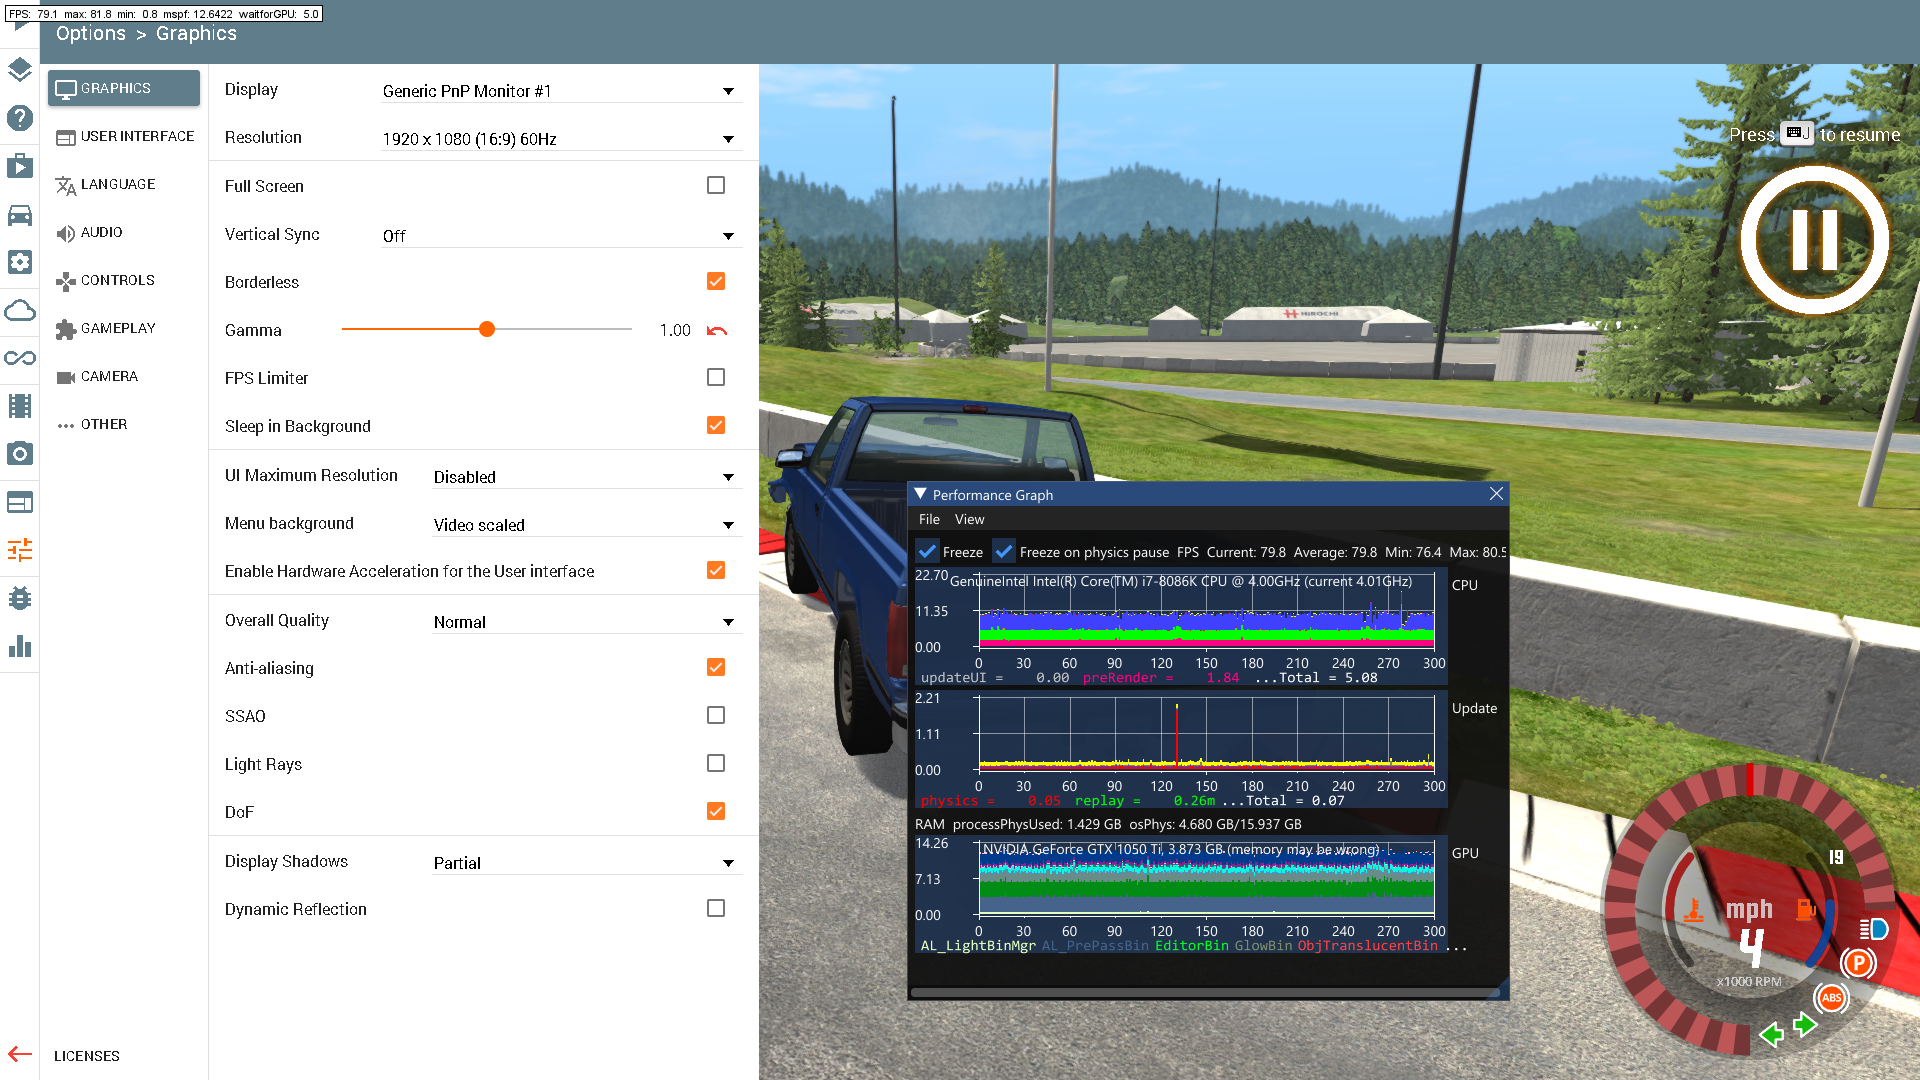Open the environment cloud icon
1920x1080 pixels.
pos(20,310)
